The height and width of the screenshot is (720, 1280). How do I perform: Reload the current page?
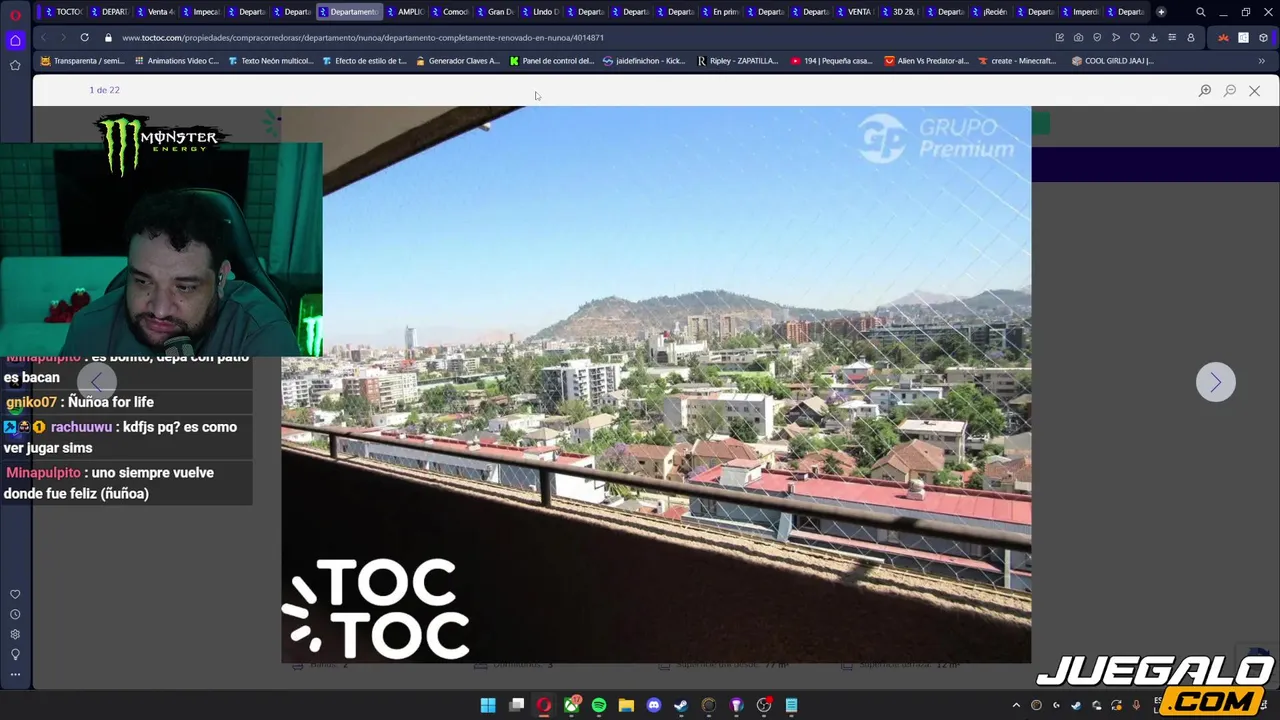[84, 37]
